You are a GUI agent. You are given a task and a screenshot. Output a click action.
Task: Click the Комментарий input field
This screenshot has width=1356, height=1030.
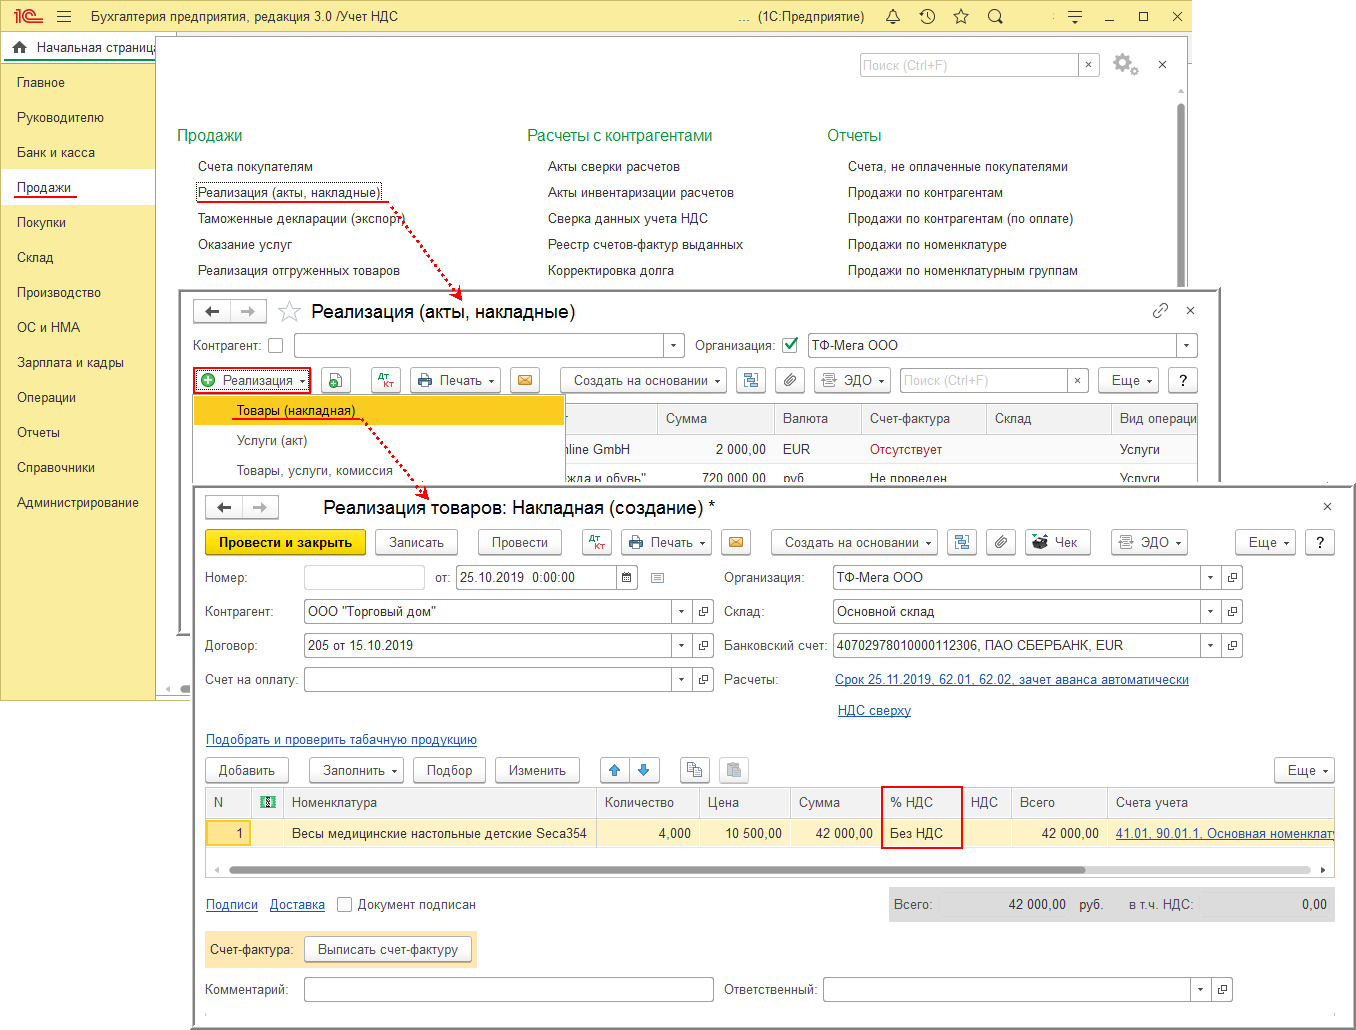pos(508,989)
